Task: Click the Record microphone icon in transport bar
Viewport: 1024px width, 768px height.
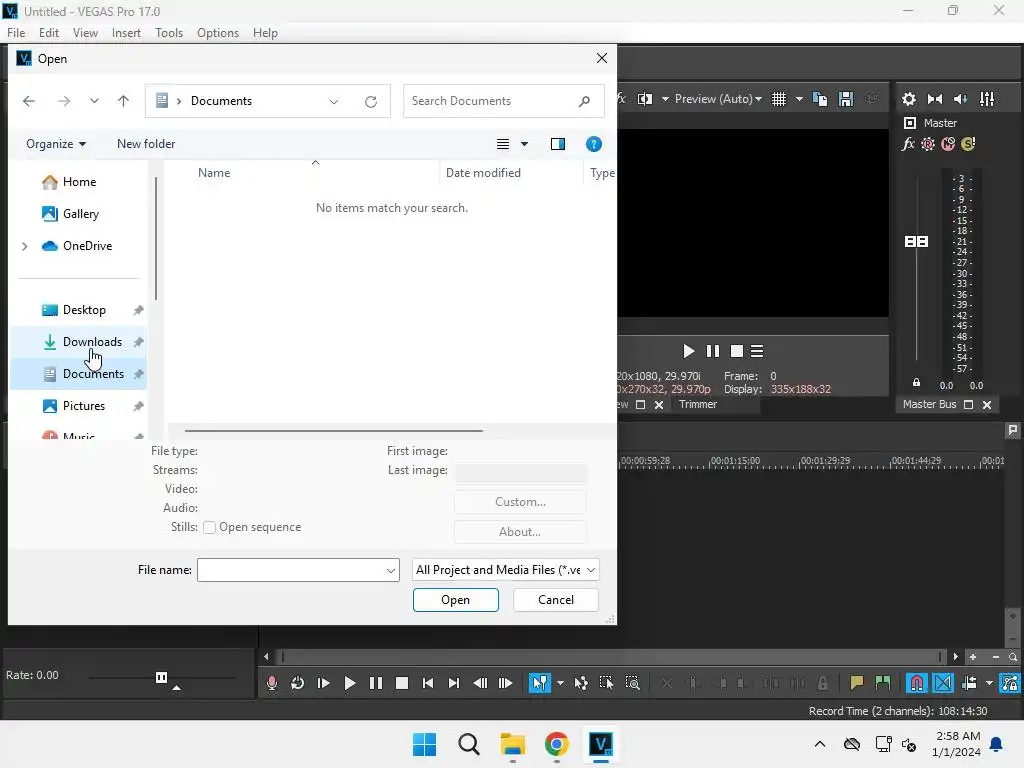Action: point(272,683)
